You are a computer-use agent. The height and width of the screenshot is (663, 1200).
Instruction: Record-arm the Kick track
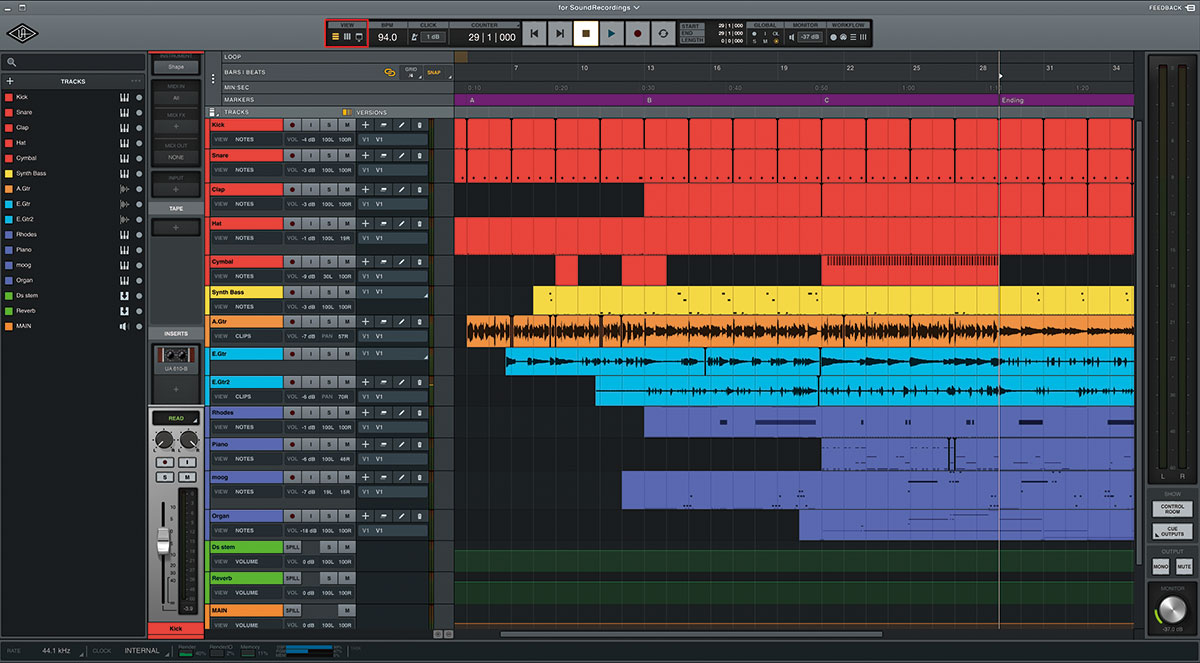293,125
